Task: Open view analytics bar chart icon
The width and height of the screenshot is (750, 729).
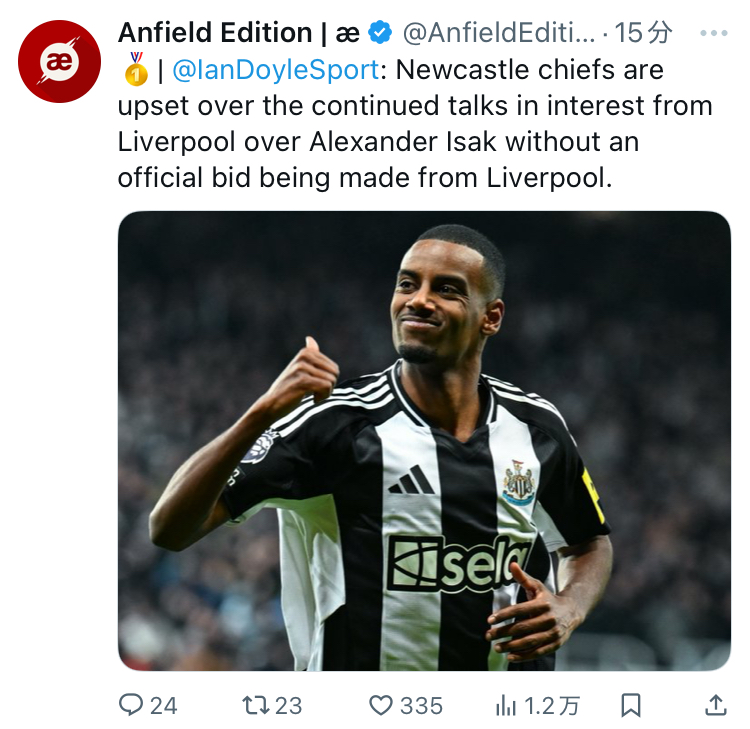Action: pos(506,706)
